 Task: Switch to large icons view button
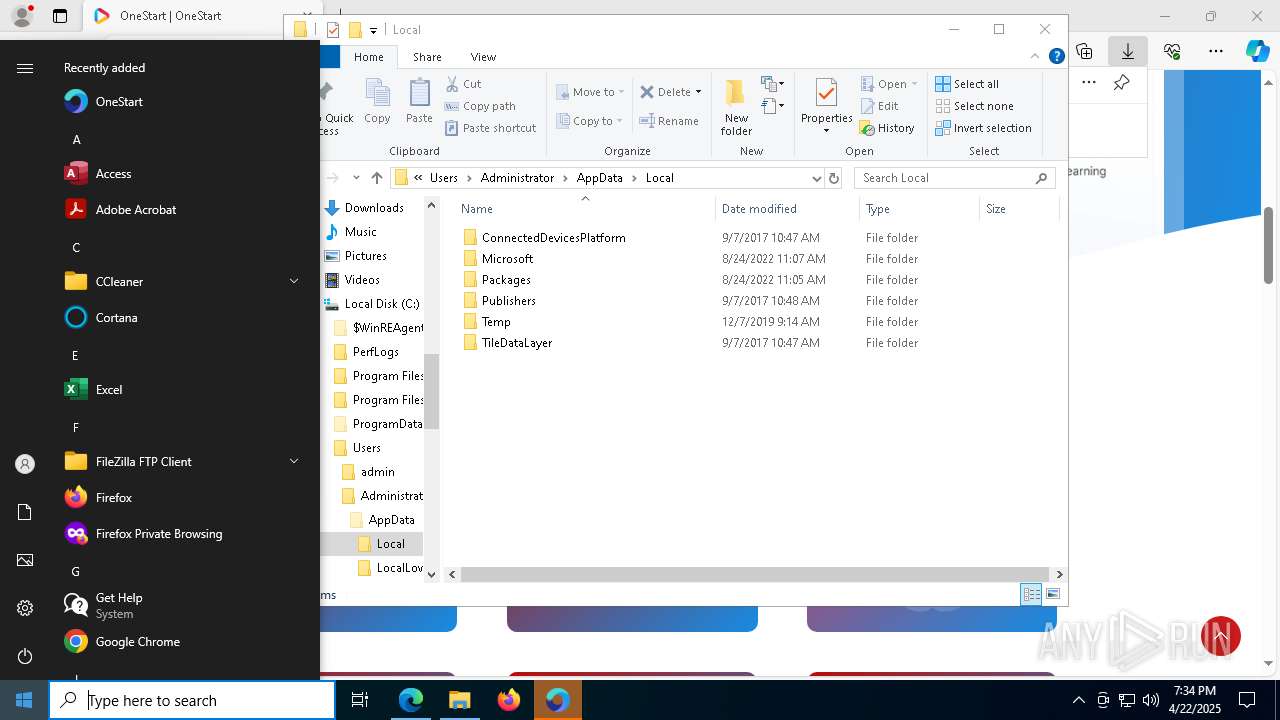click(1052, 594)
